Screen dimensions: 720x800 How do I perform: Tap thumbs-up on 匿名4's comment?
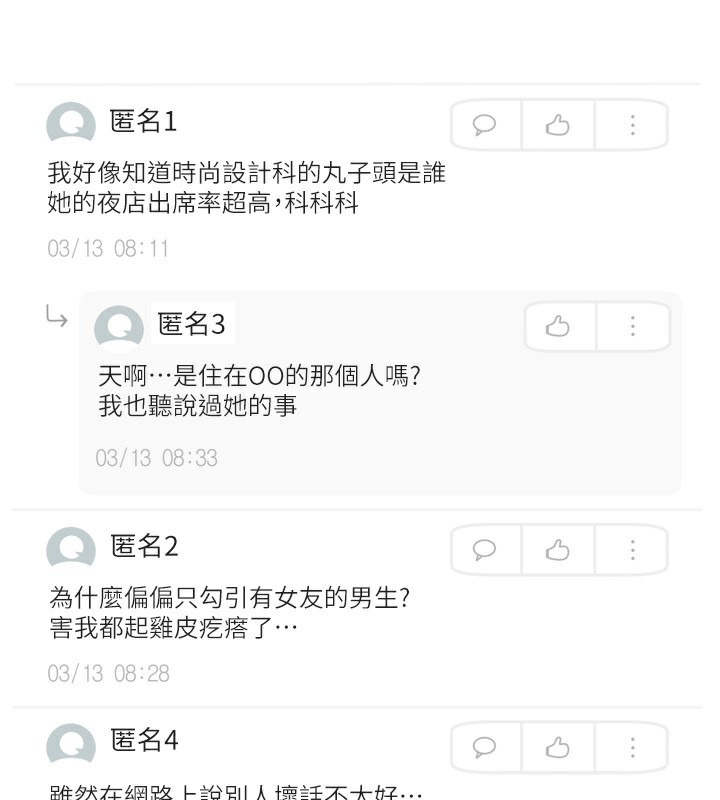coord(558,747)
